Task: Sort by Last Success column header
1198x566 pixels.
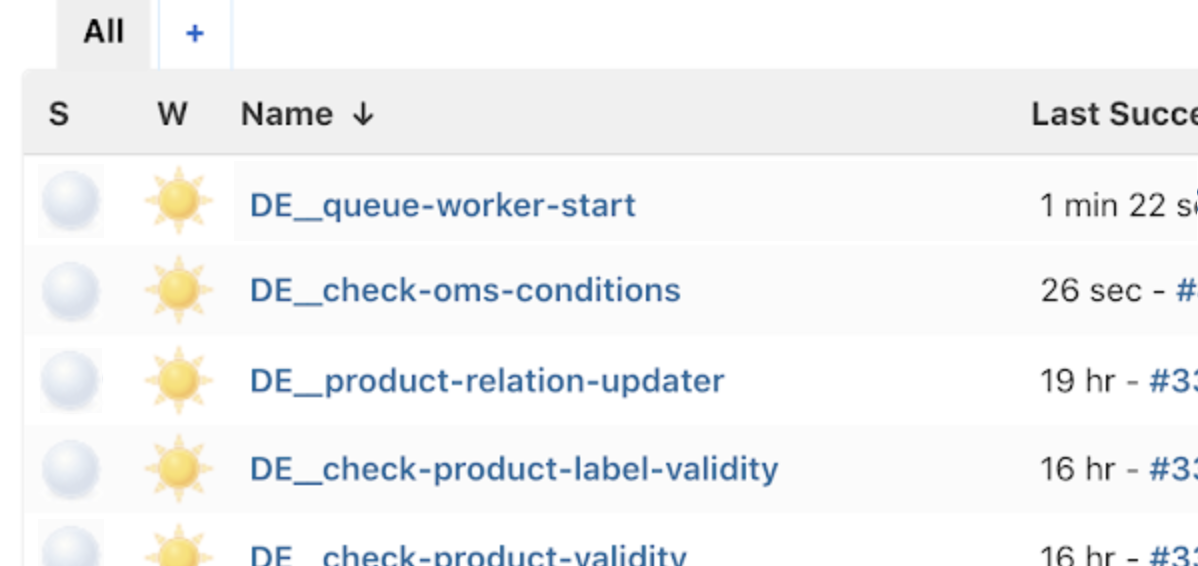Action: point(1114,115)
